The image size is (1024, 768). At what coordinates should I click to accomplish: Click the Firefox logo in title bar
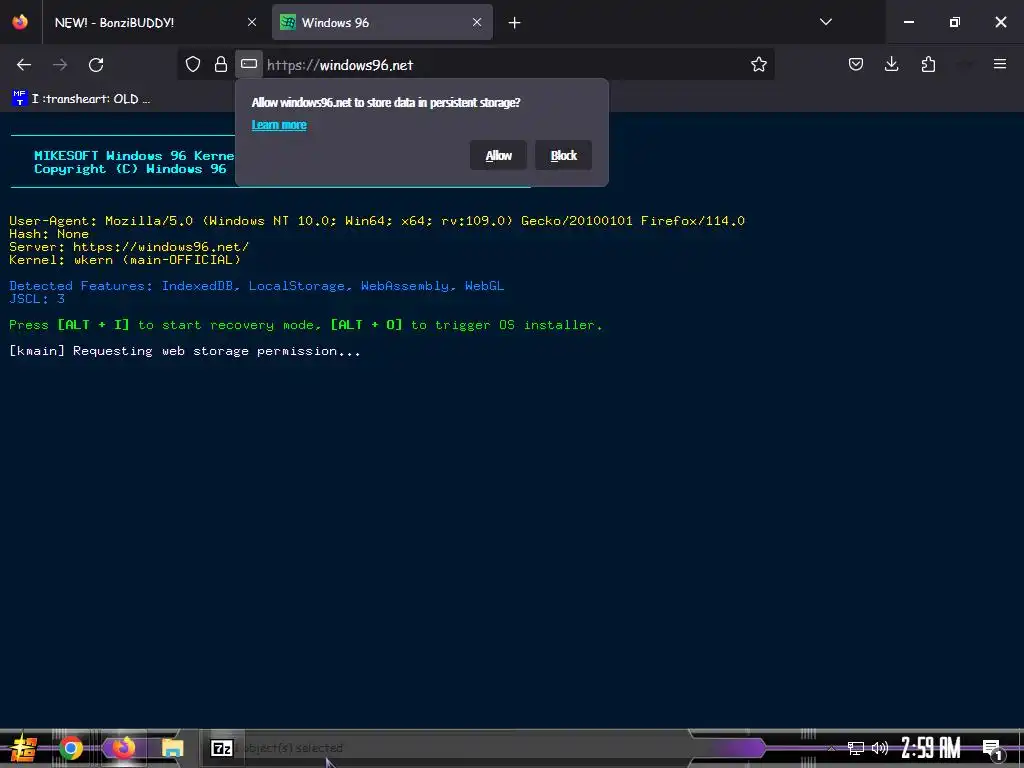tap(20, 22)
